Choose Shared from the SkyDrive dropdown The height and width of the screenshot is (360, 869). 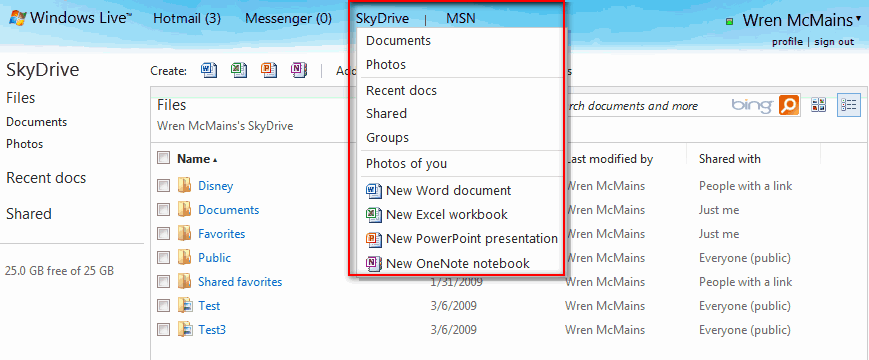coord(386,114)
